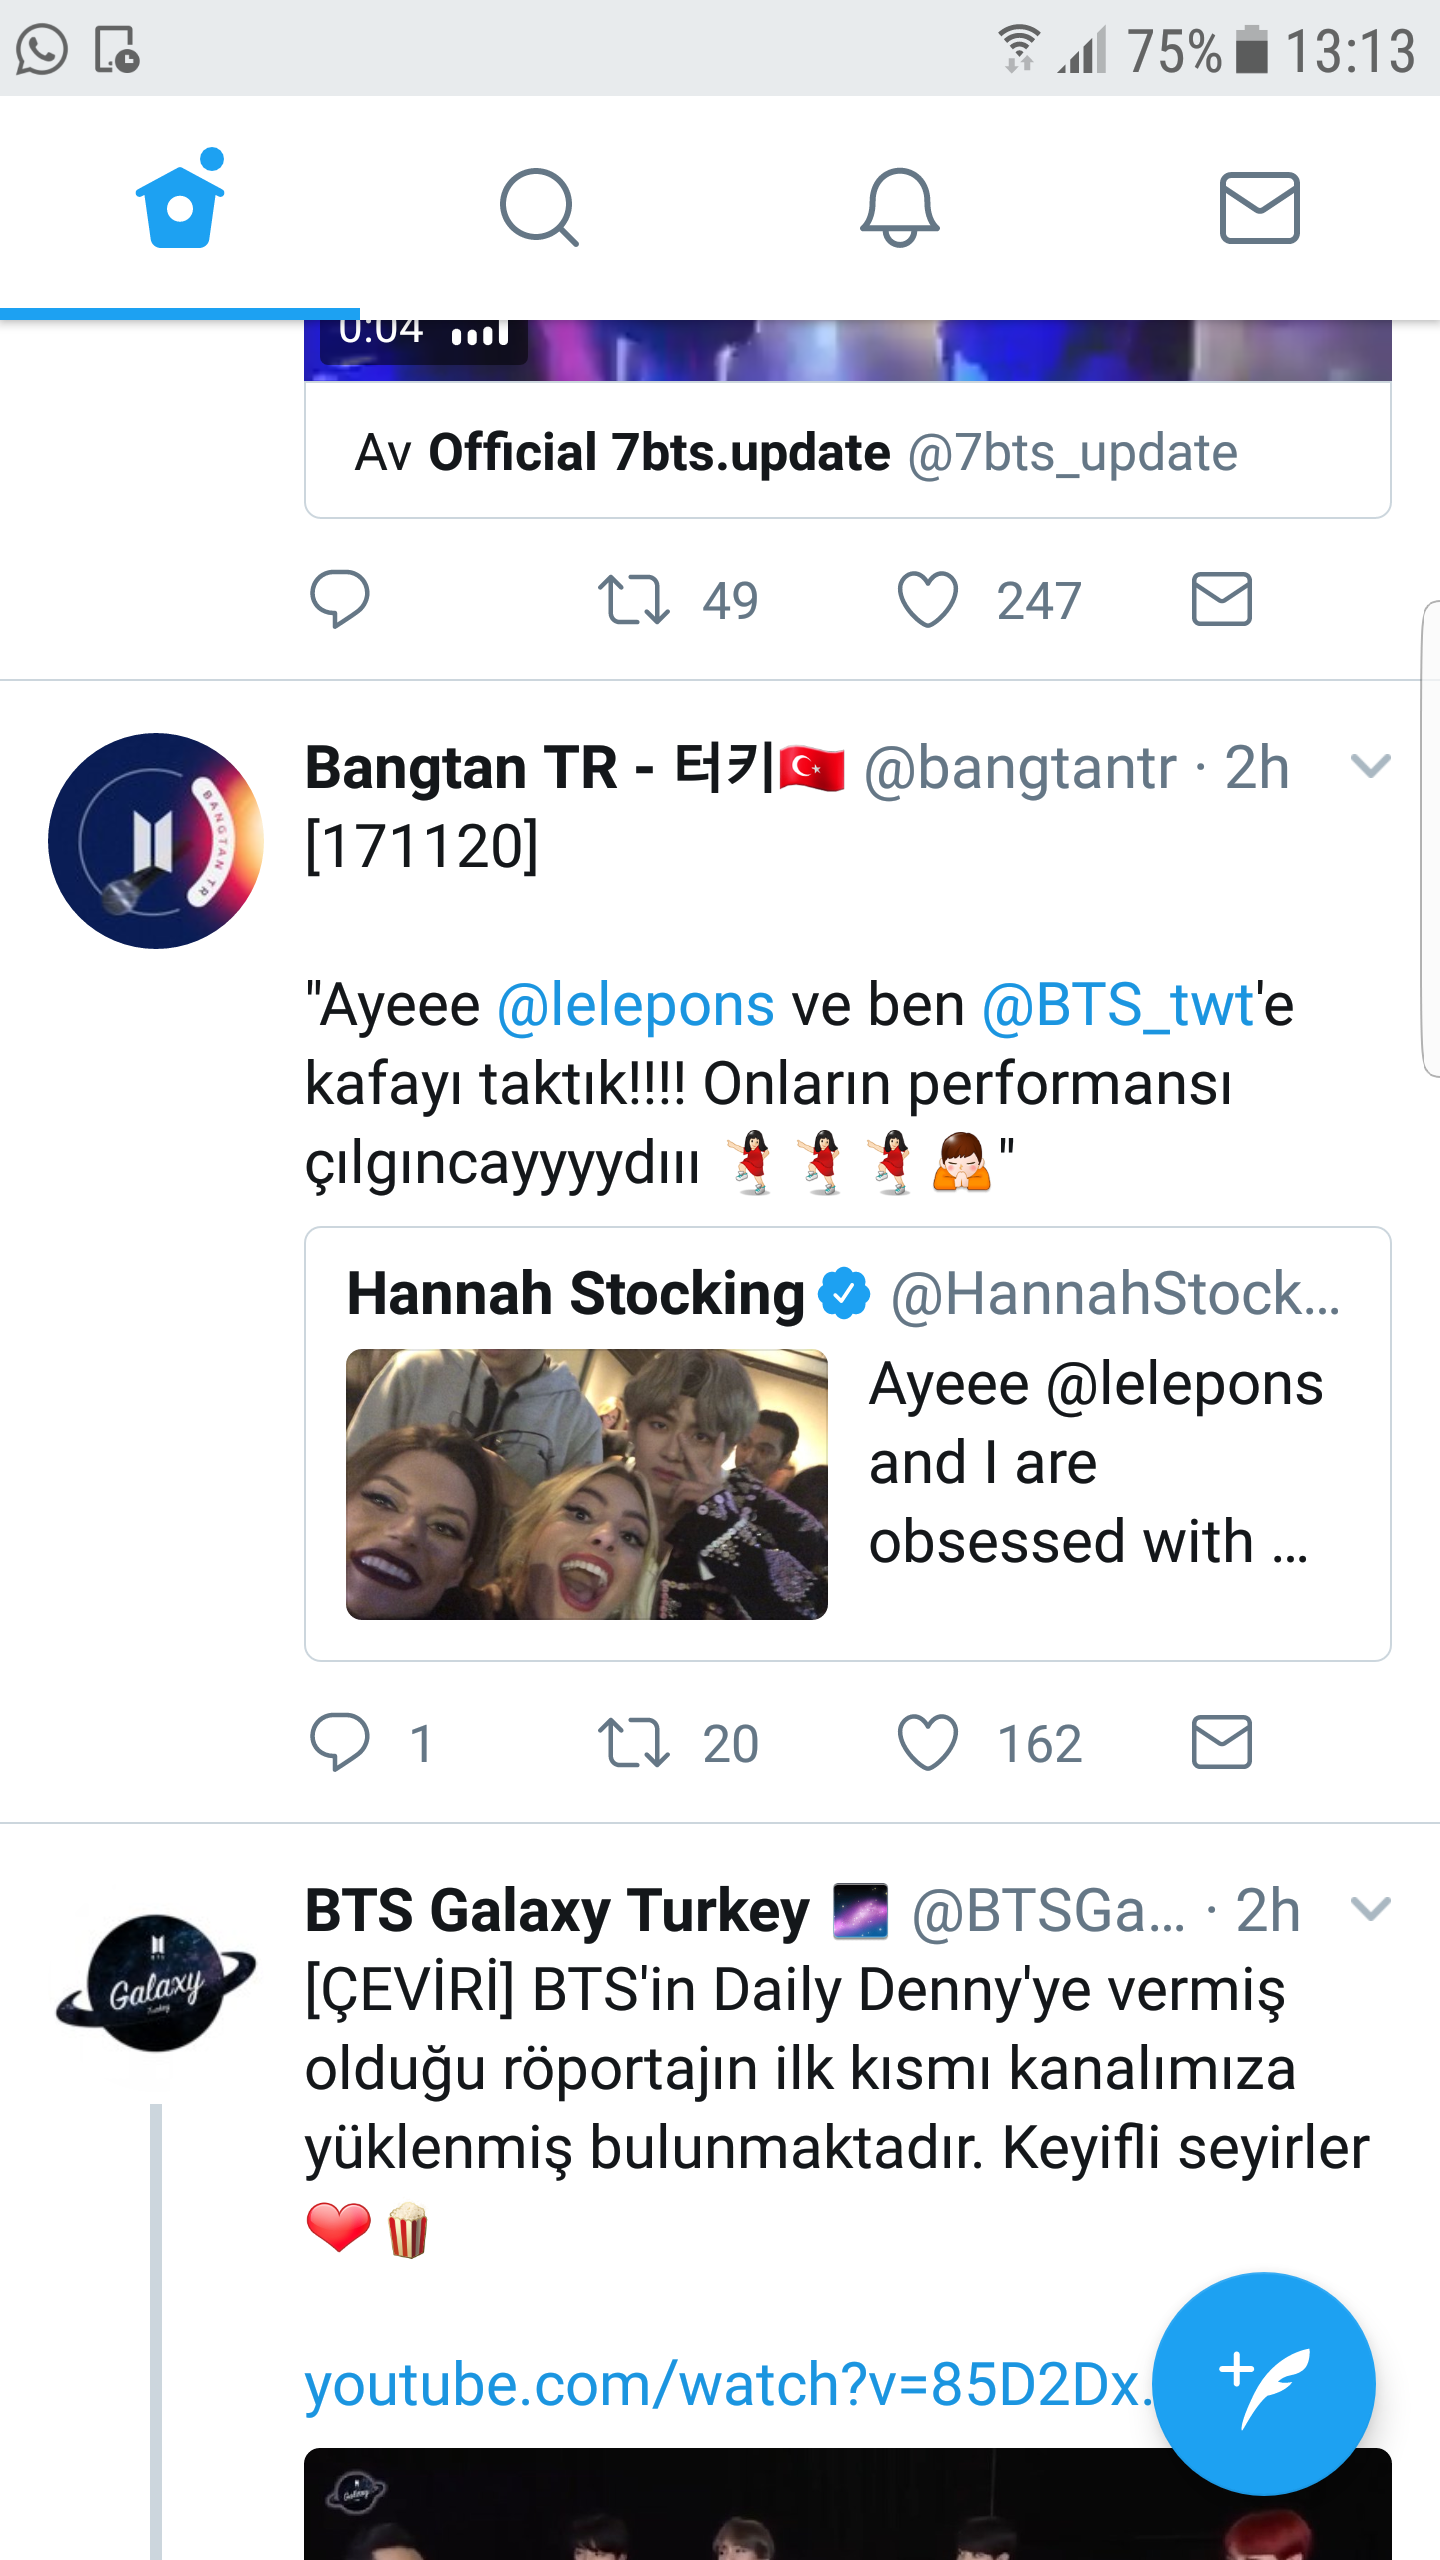Viewport: 1440px width, 2560px height.
Task: Share Bangtan TR tweet via message
Action: pyautogui.click(x=1221, y=1742)
